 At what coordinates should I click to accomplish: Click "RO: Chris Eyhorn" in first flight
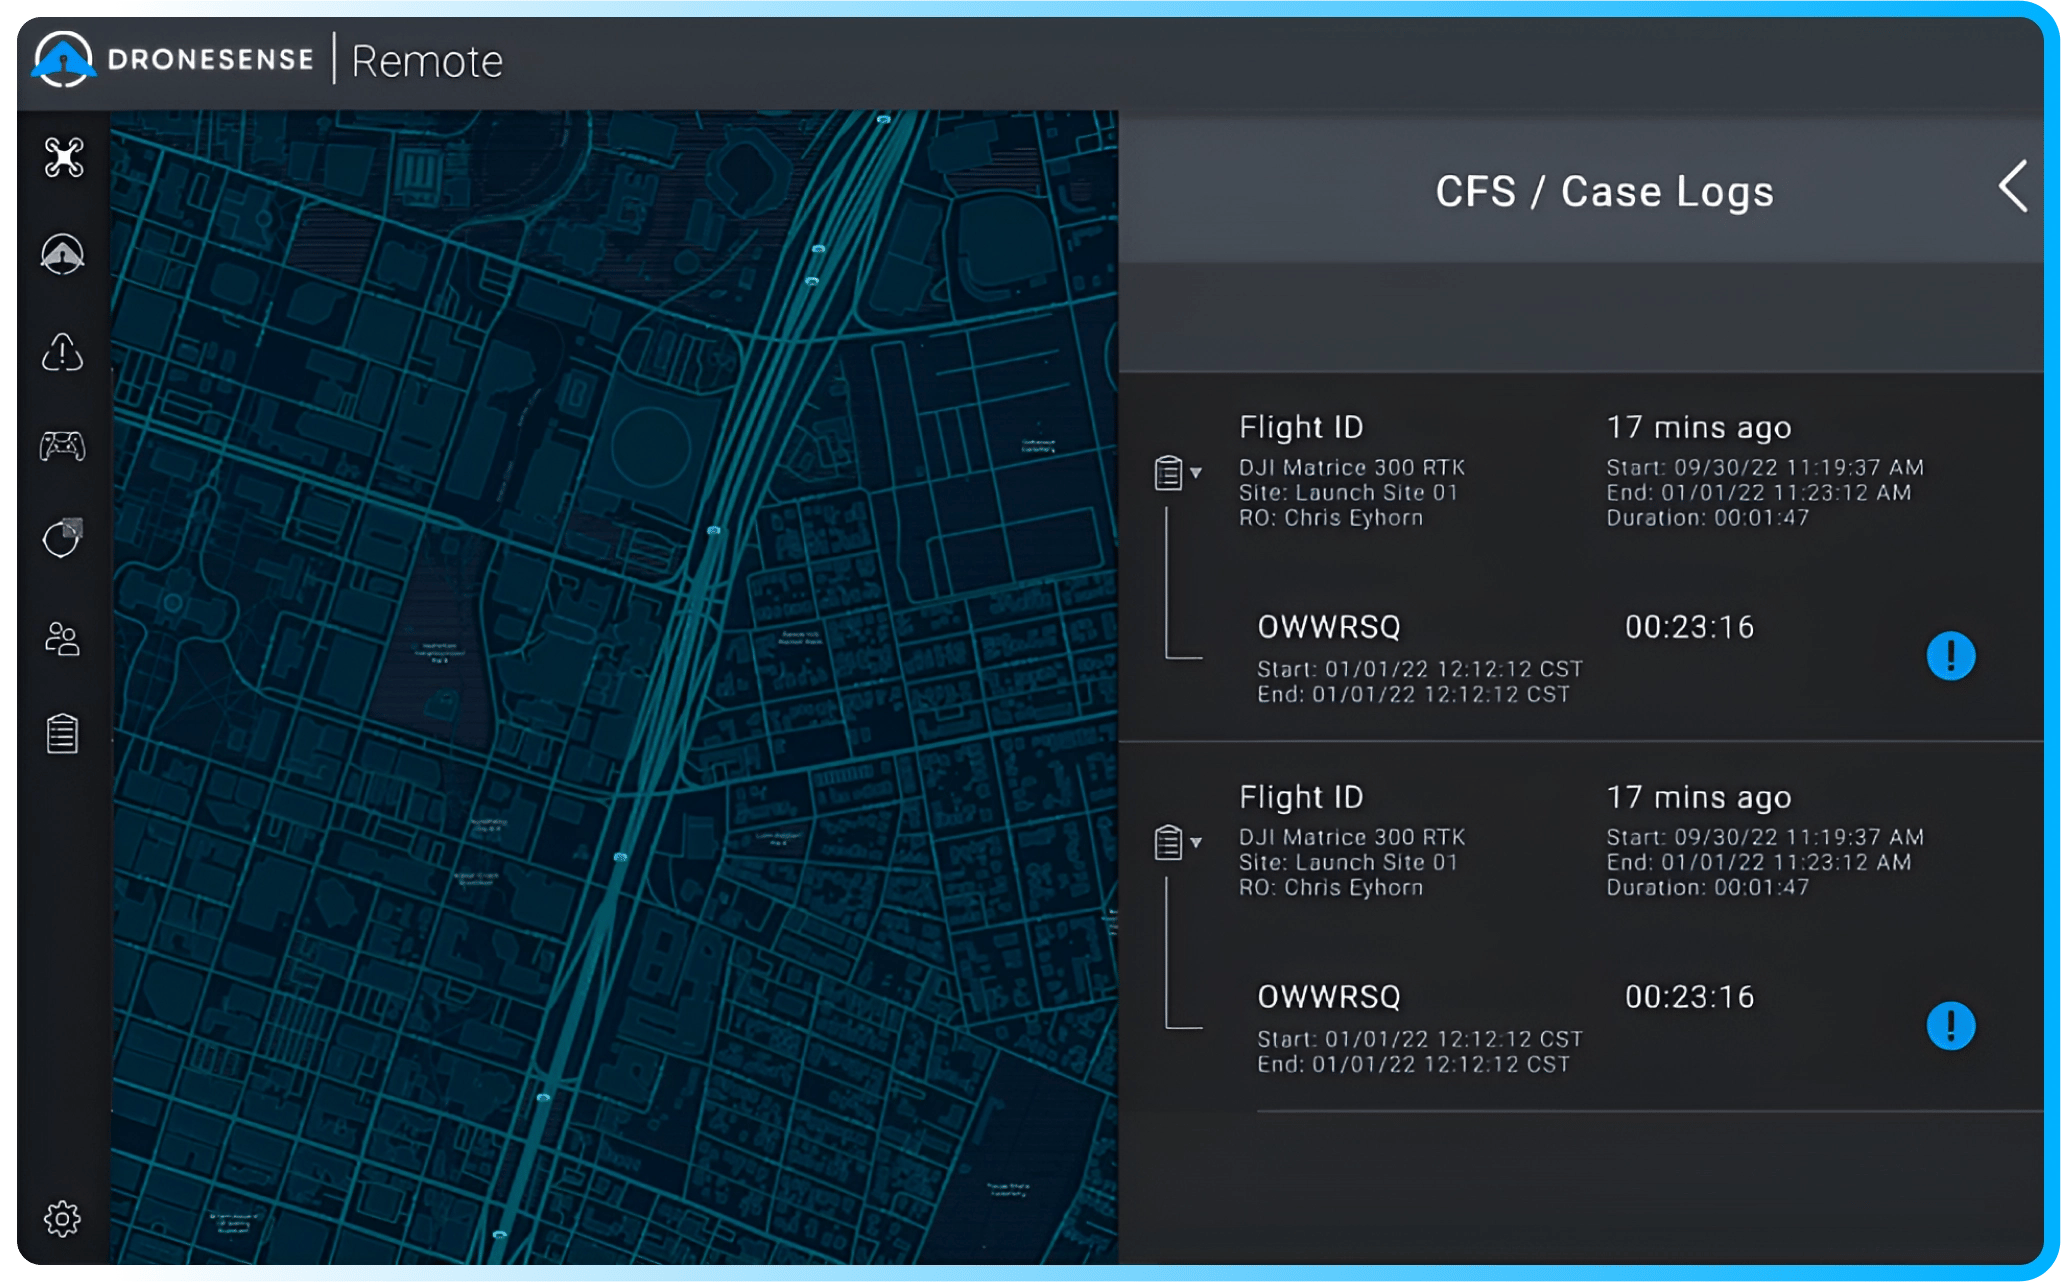coord(1331,518)
